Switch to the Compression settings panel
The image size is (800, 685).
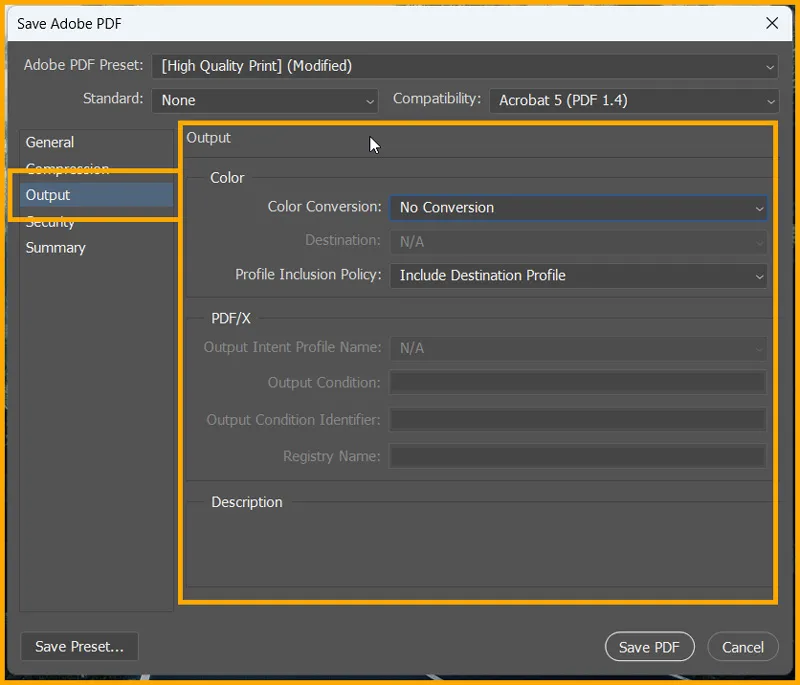pyautogui.click(x=67, y=168)
